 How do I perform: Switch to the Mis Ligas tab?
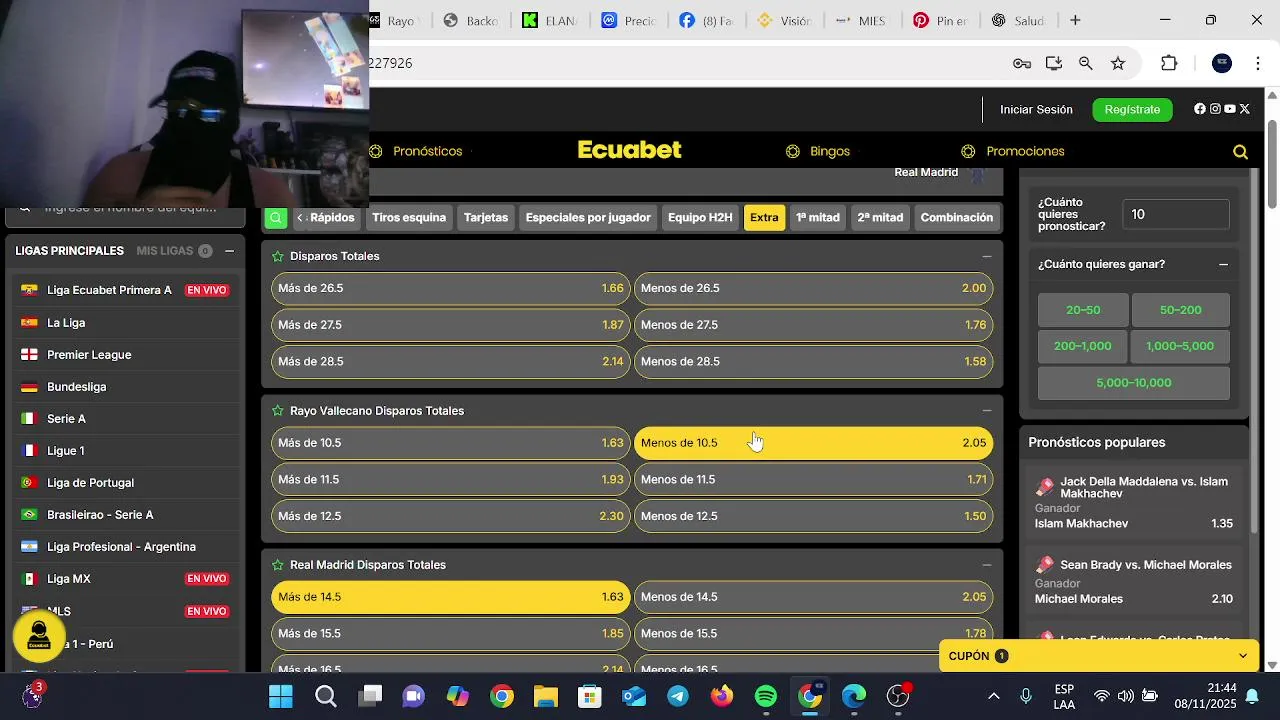[174, 251]
